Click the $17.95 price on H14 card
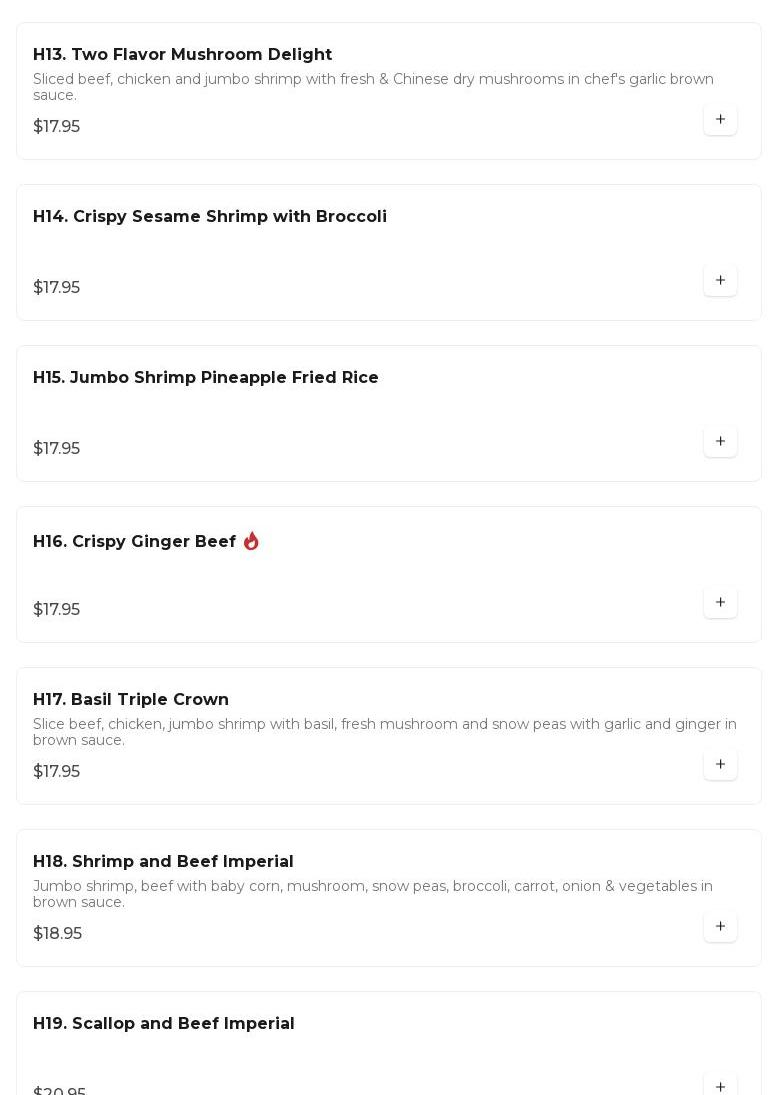This screenshot has height=1095, width=778. click(x=57, y=288)
